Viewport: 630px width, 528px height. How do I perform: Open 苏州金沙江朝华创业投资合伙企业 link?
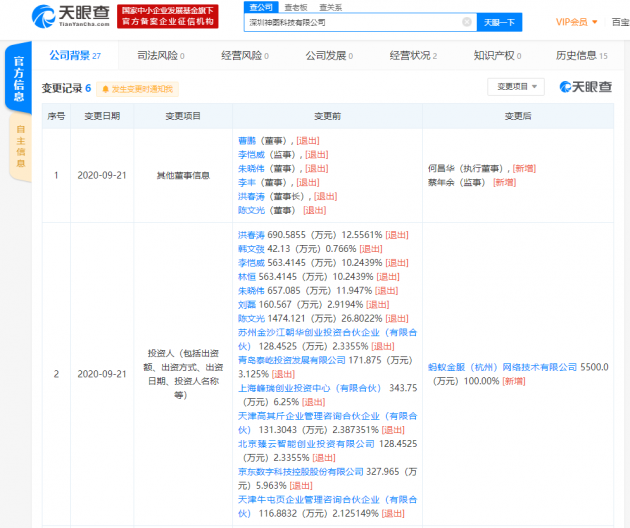point(327,339)
